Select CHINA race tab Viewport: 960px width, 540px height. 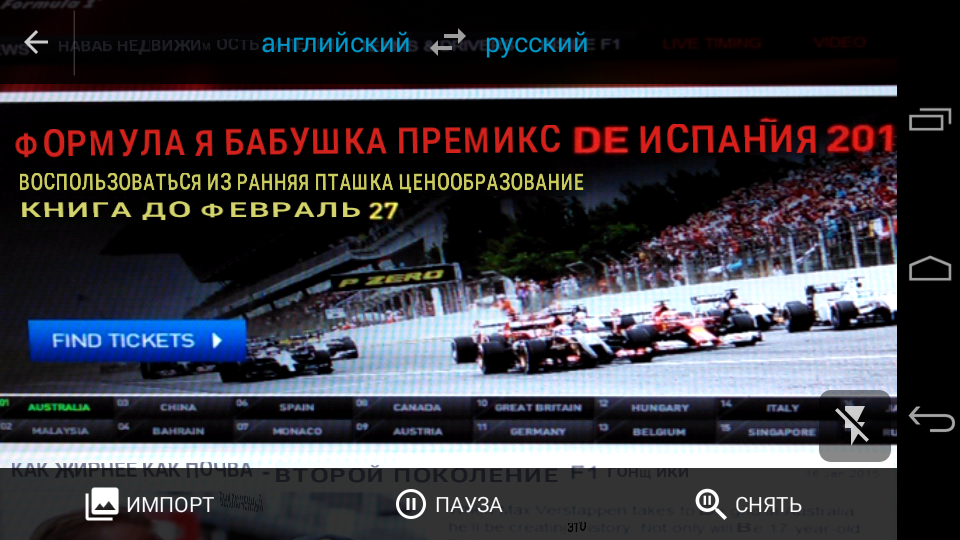[178, 407]
